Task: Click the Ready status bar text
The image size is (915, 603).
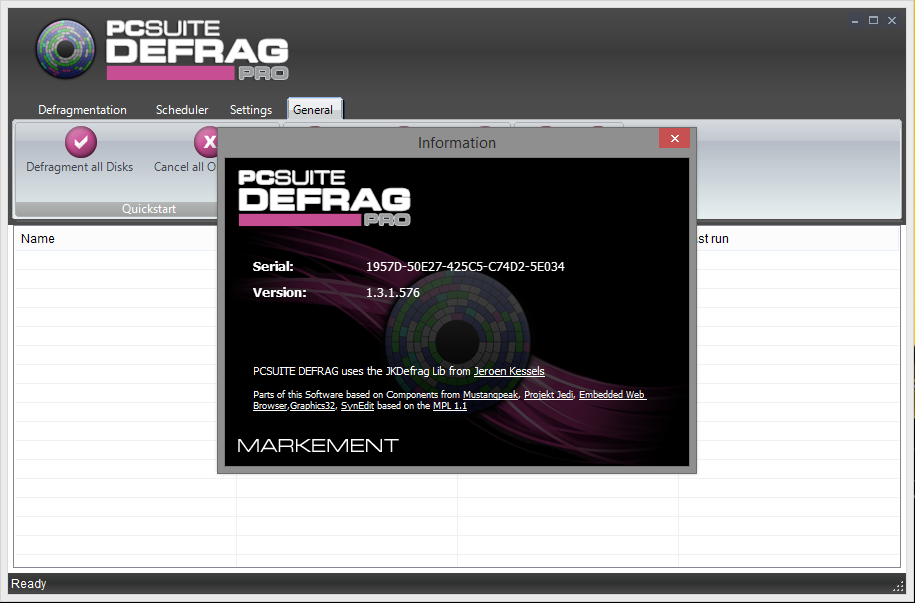Action: pyautogui.click(x=29, y=584)
